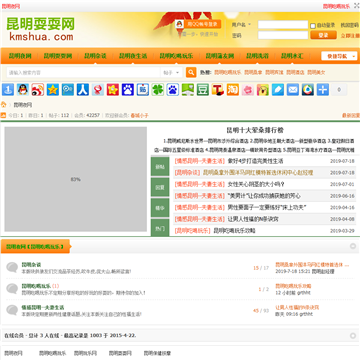This screenshot has height=360, width=360.
Task: Open the 快捷导航 quick navigation dropdown
Action: [339, 56]
